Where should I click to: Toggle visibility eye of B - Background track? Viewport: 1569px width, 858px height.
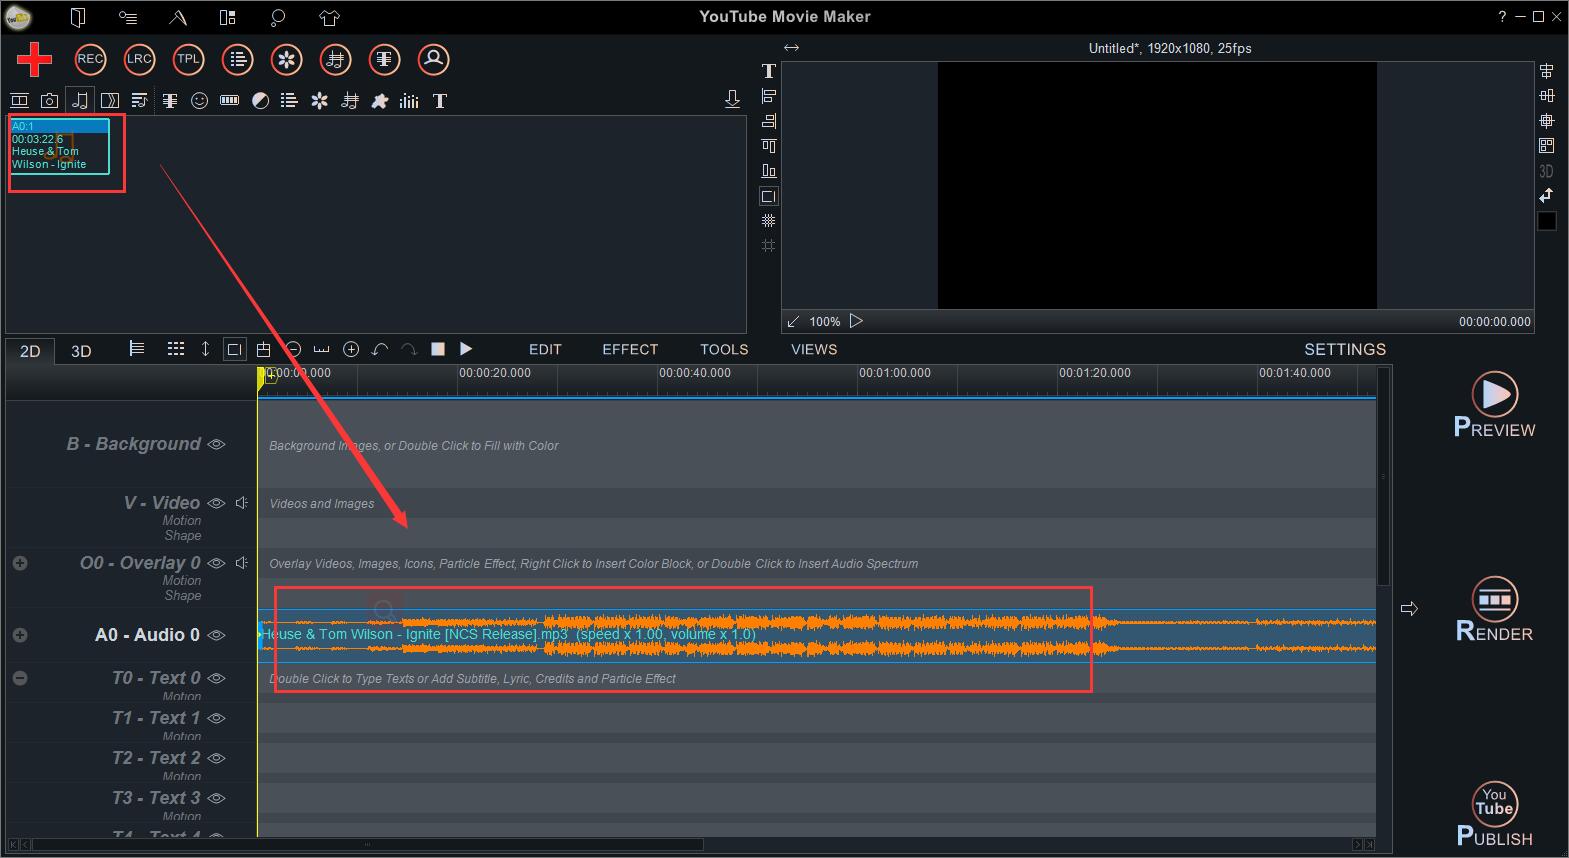[216, 444]
